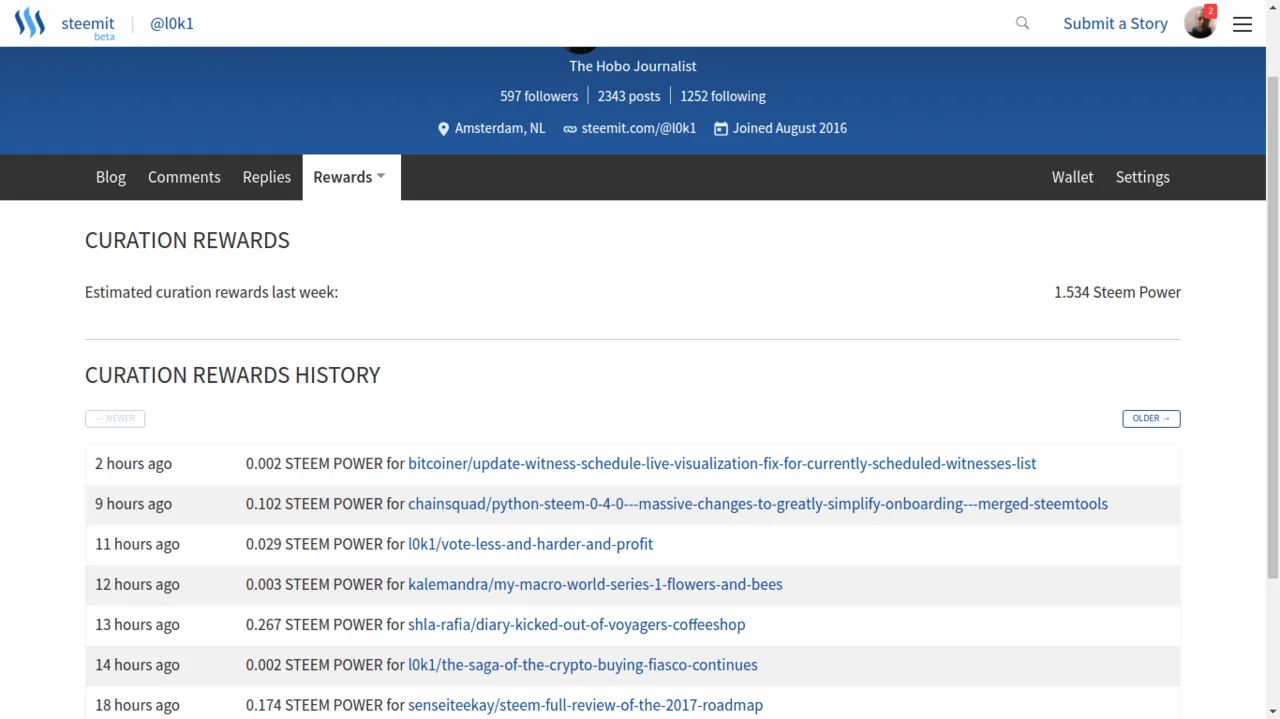Image resolution: width=1280 pixels, height=719 pixels.
Task: Click the Newer pagination button
Action: pos(115,418)
